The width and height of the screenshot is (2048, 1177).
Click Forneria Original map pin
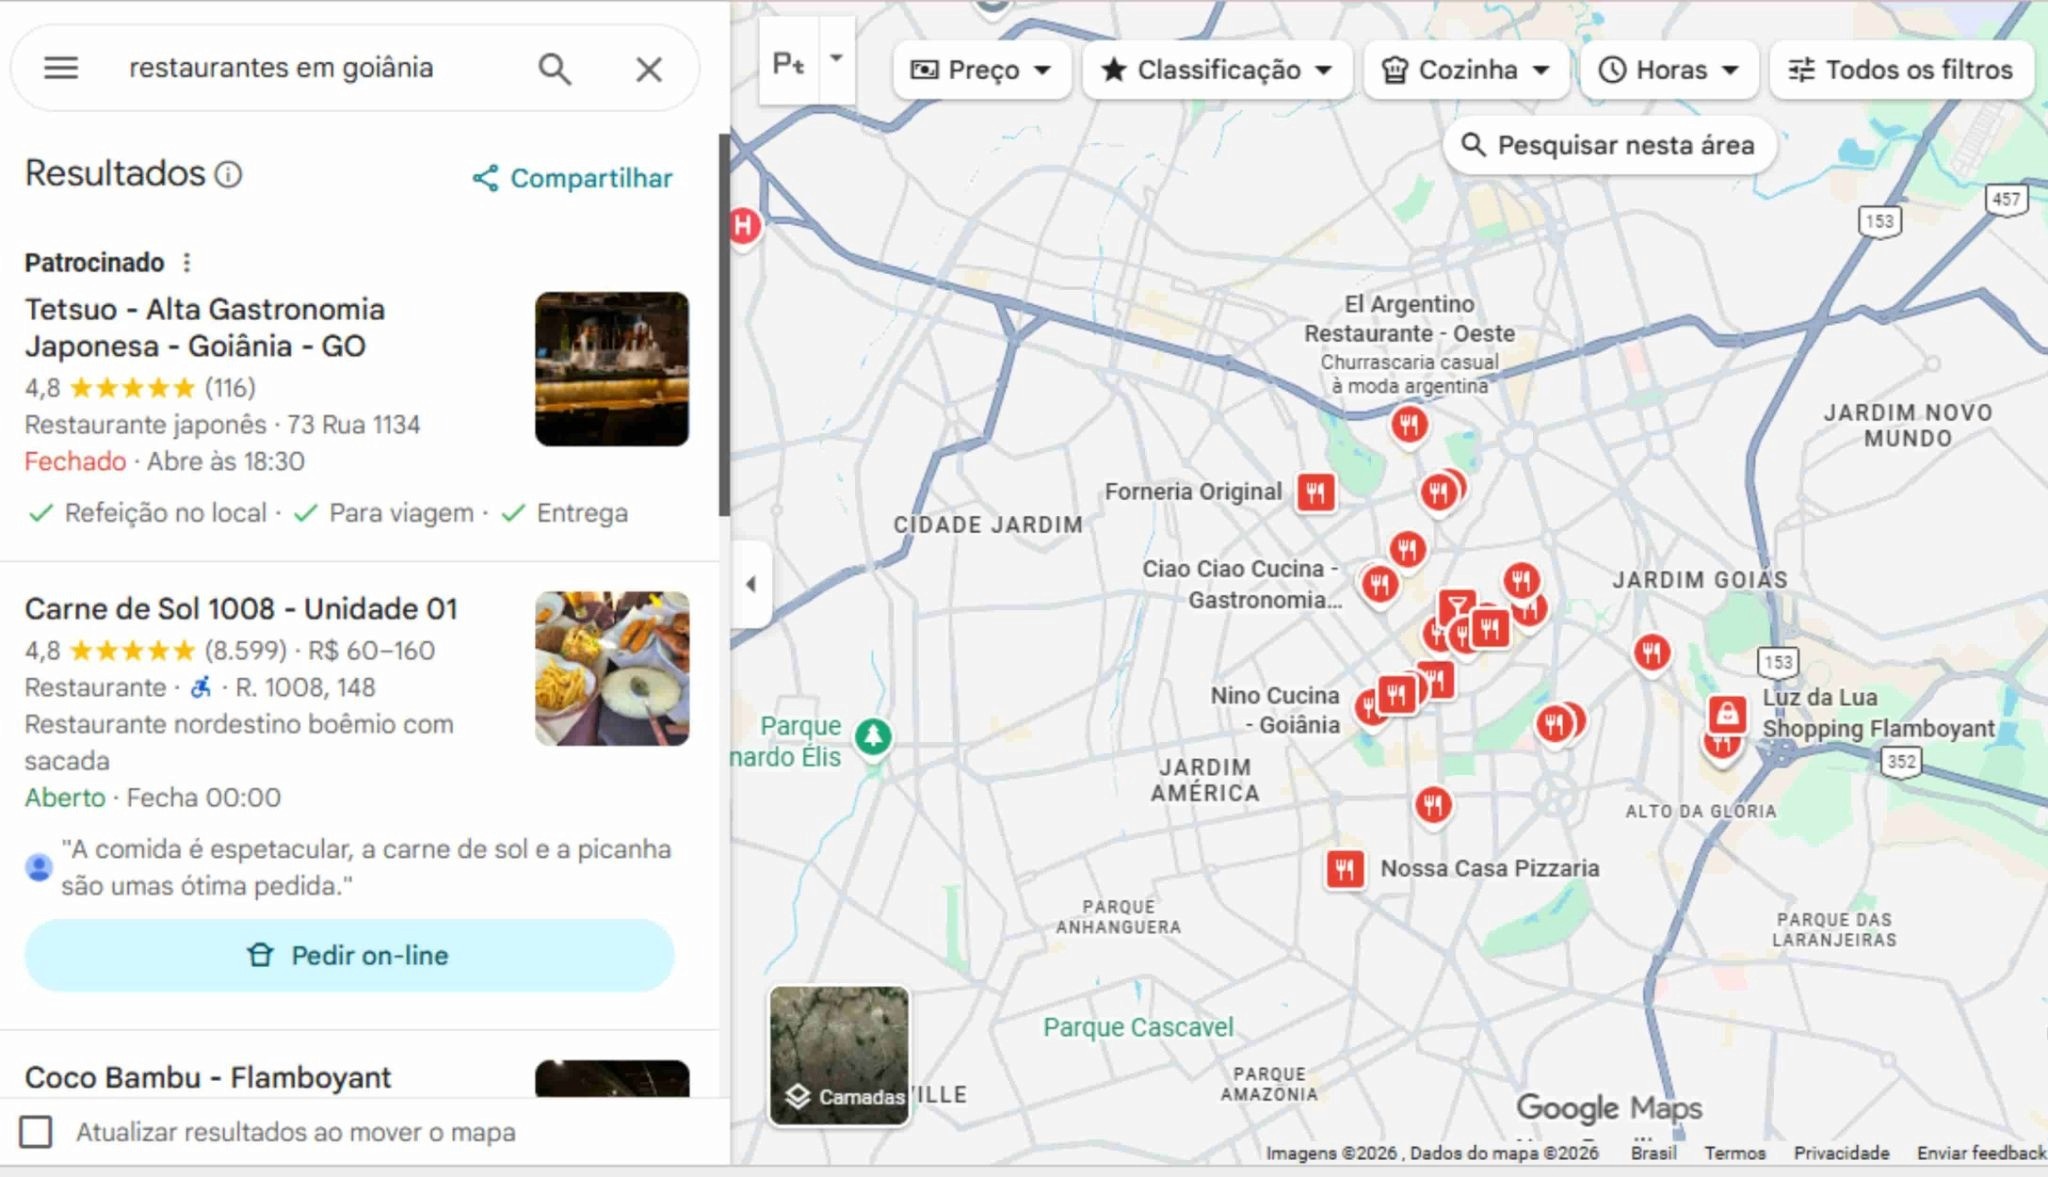point(1316,492)
